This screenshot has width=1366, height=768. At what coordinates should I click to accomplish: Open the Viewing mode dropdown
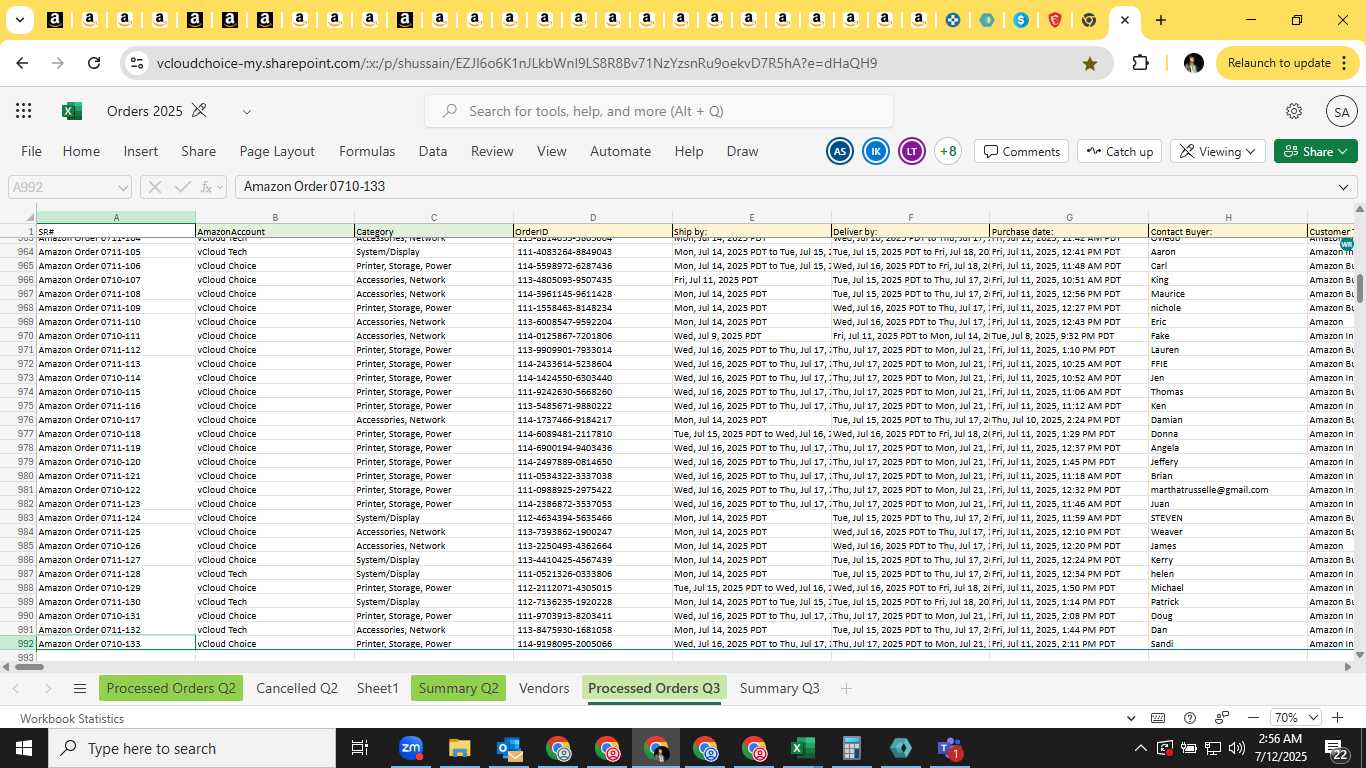point(1218,151)
